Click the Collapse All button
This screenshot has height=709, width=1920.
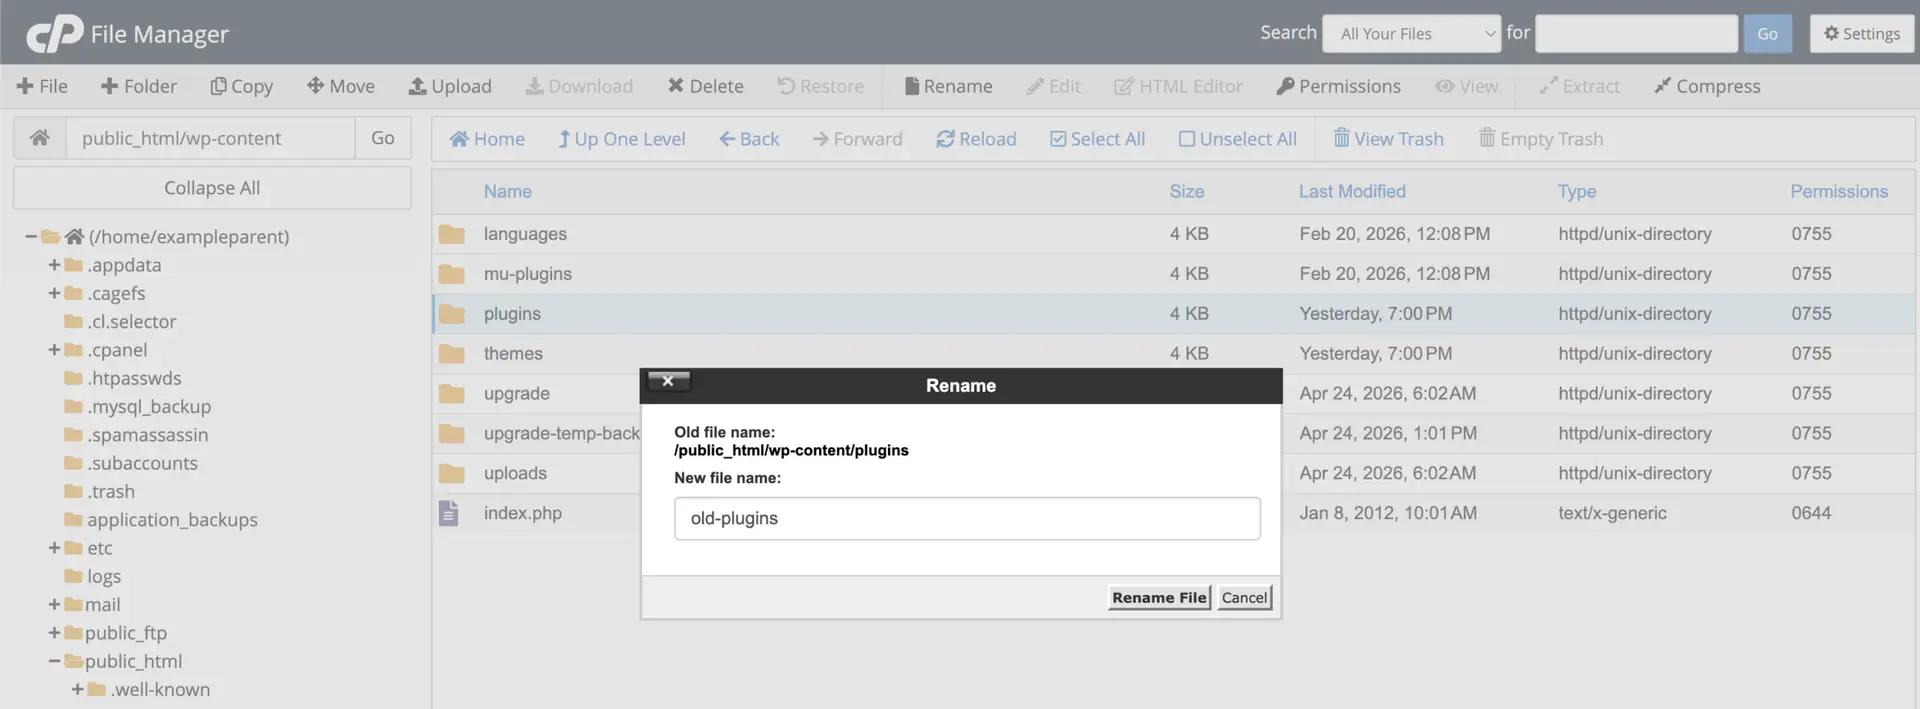pyautogui.click(x=212, y=188)
